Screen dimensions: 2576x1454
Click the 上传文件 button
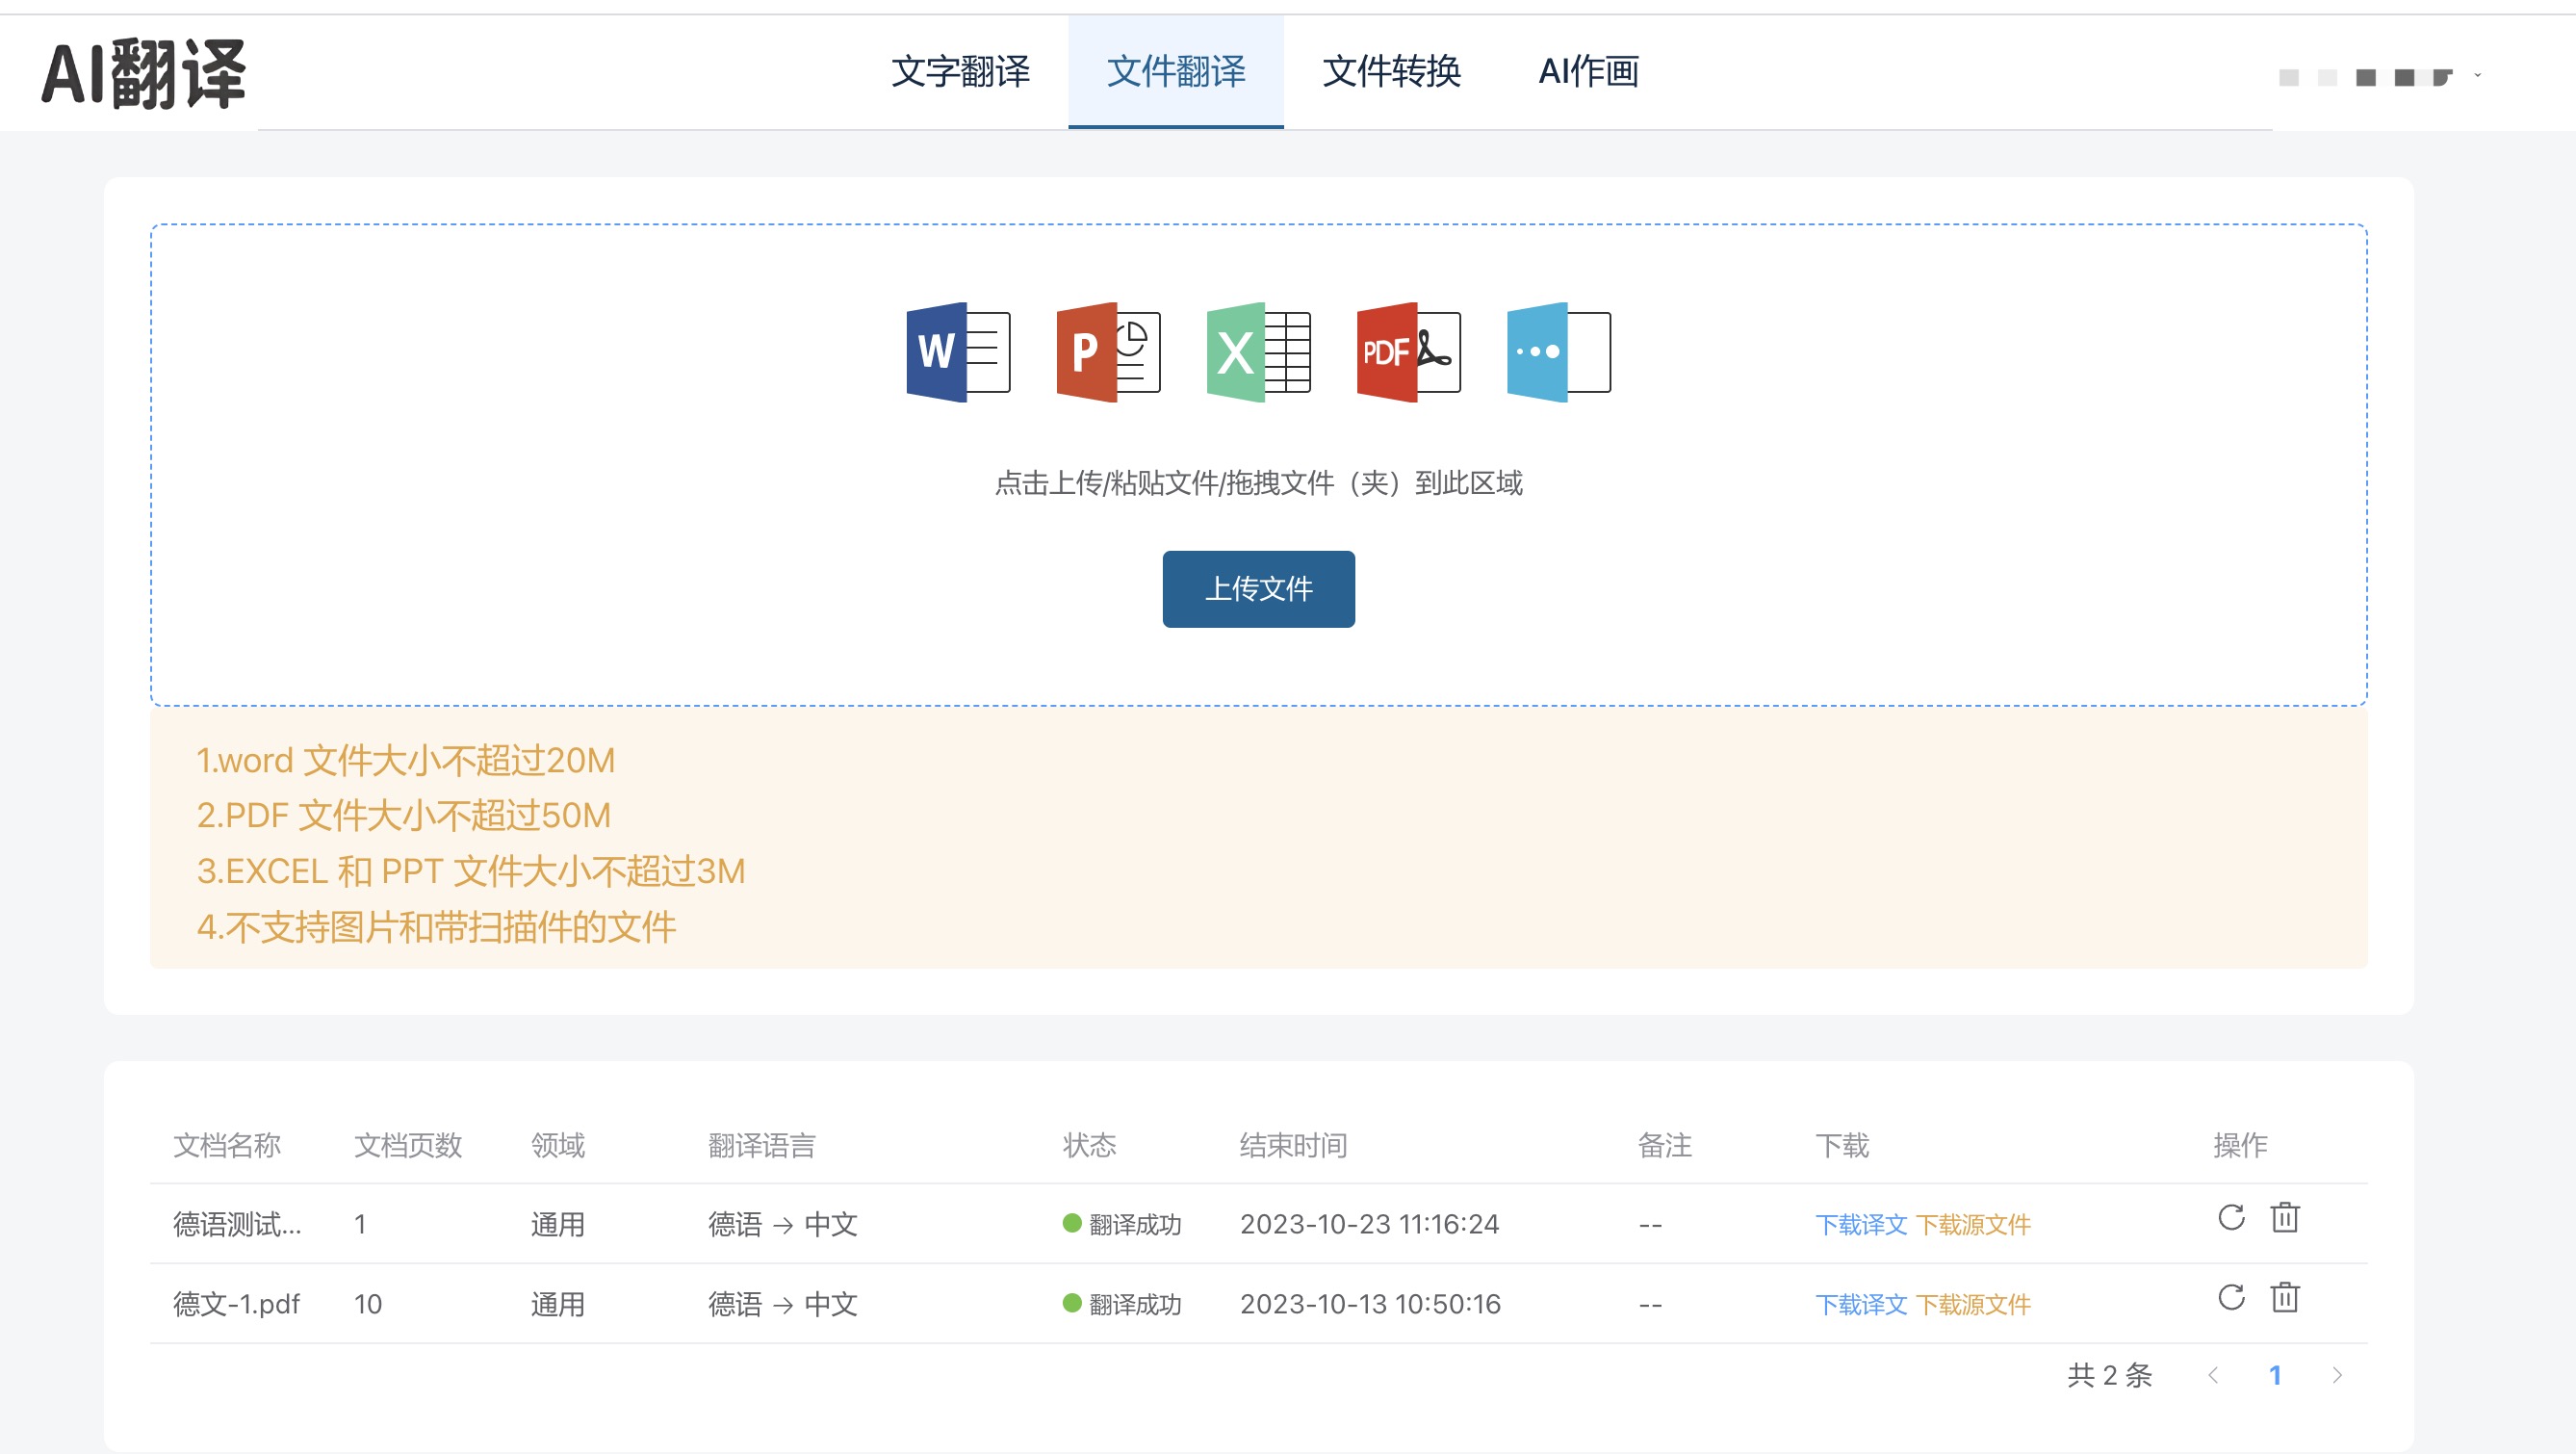point(1258,589)
